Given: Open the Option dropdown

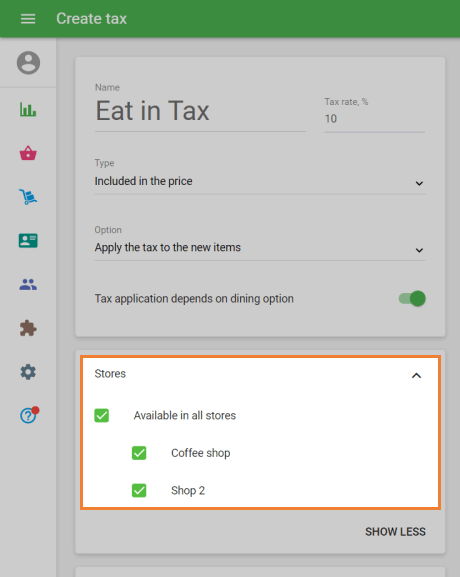Looking at the screenshot, I should pos(260,248).
